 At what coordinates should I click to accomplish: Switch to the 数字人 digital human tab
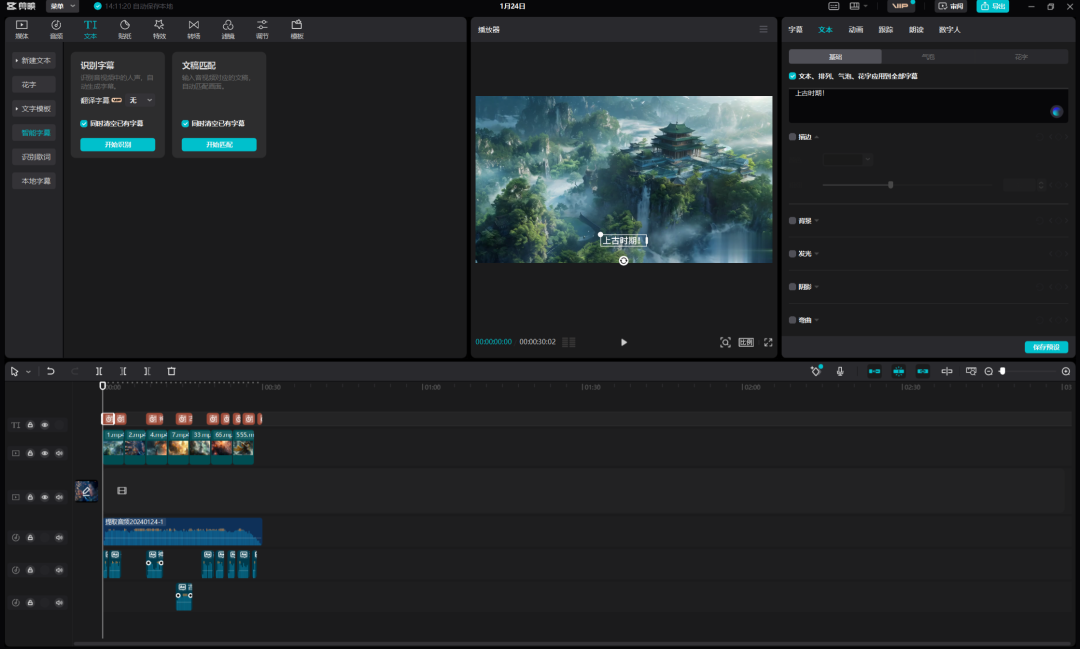point(949,30)
